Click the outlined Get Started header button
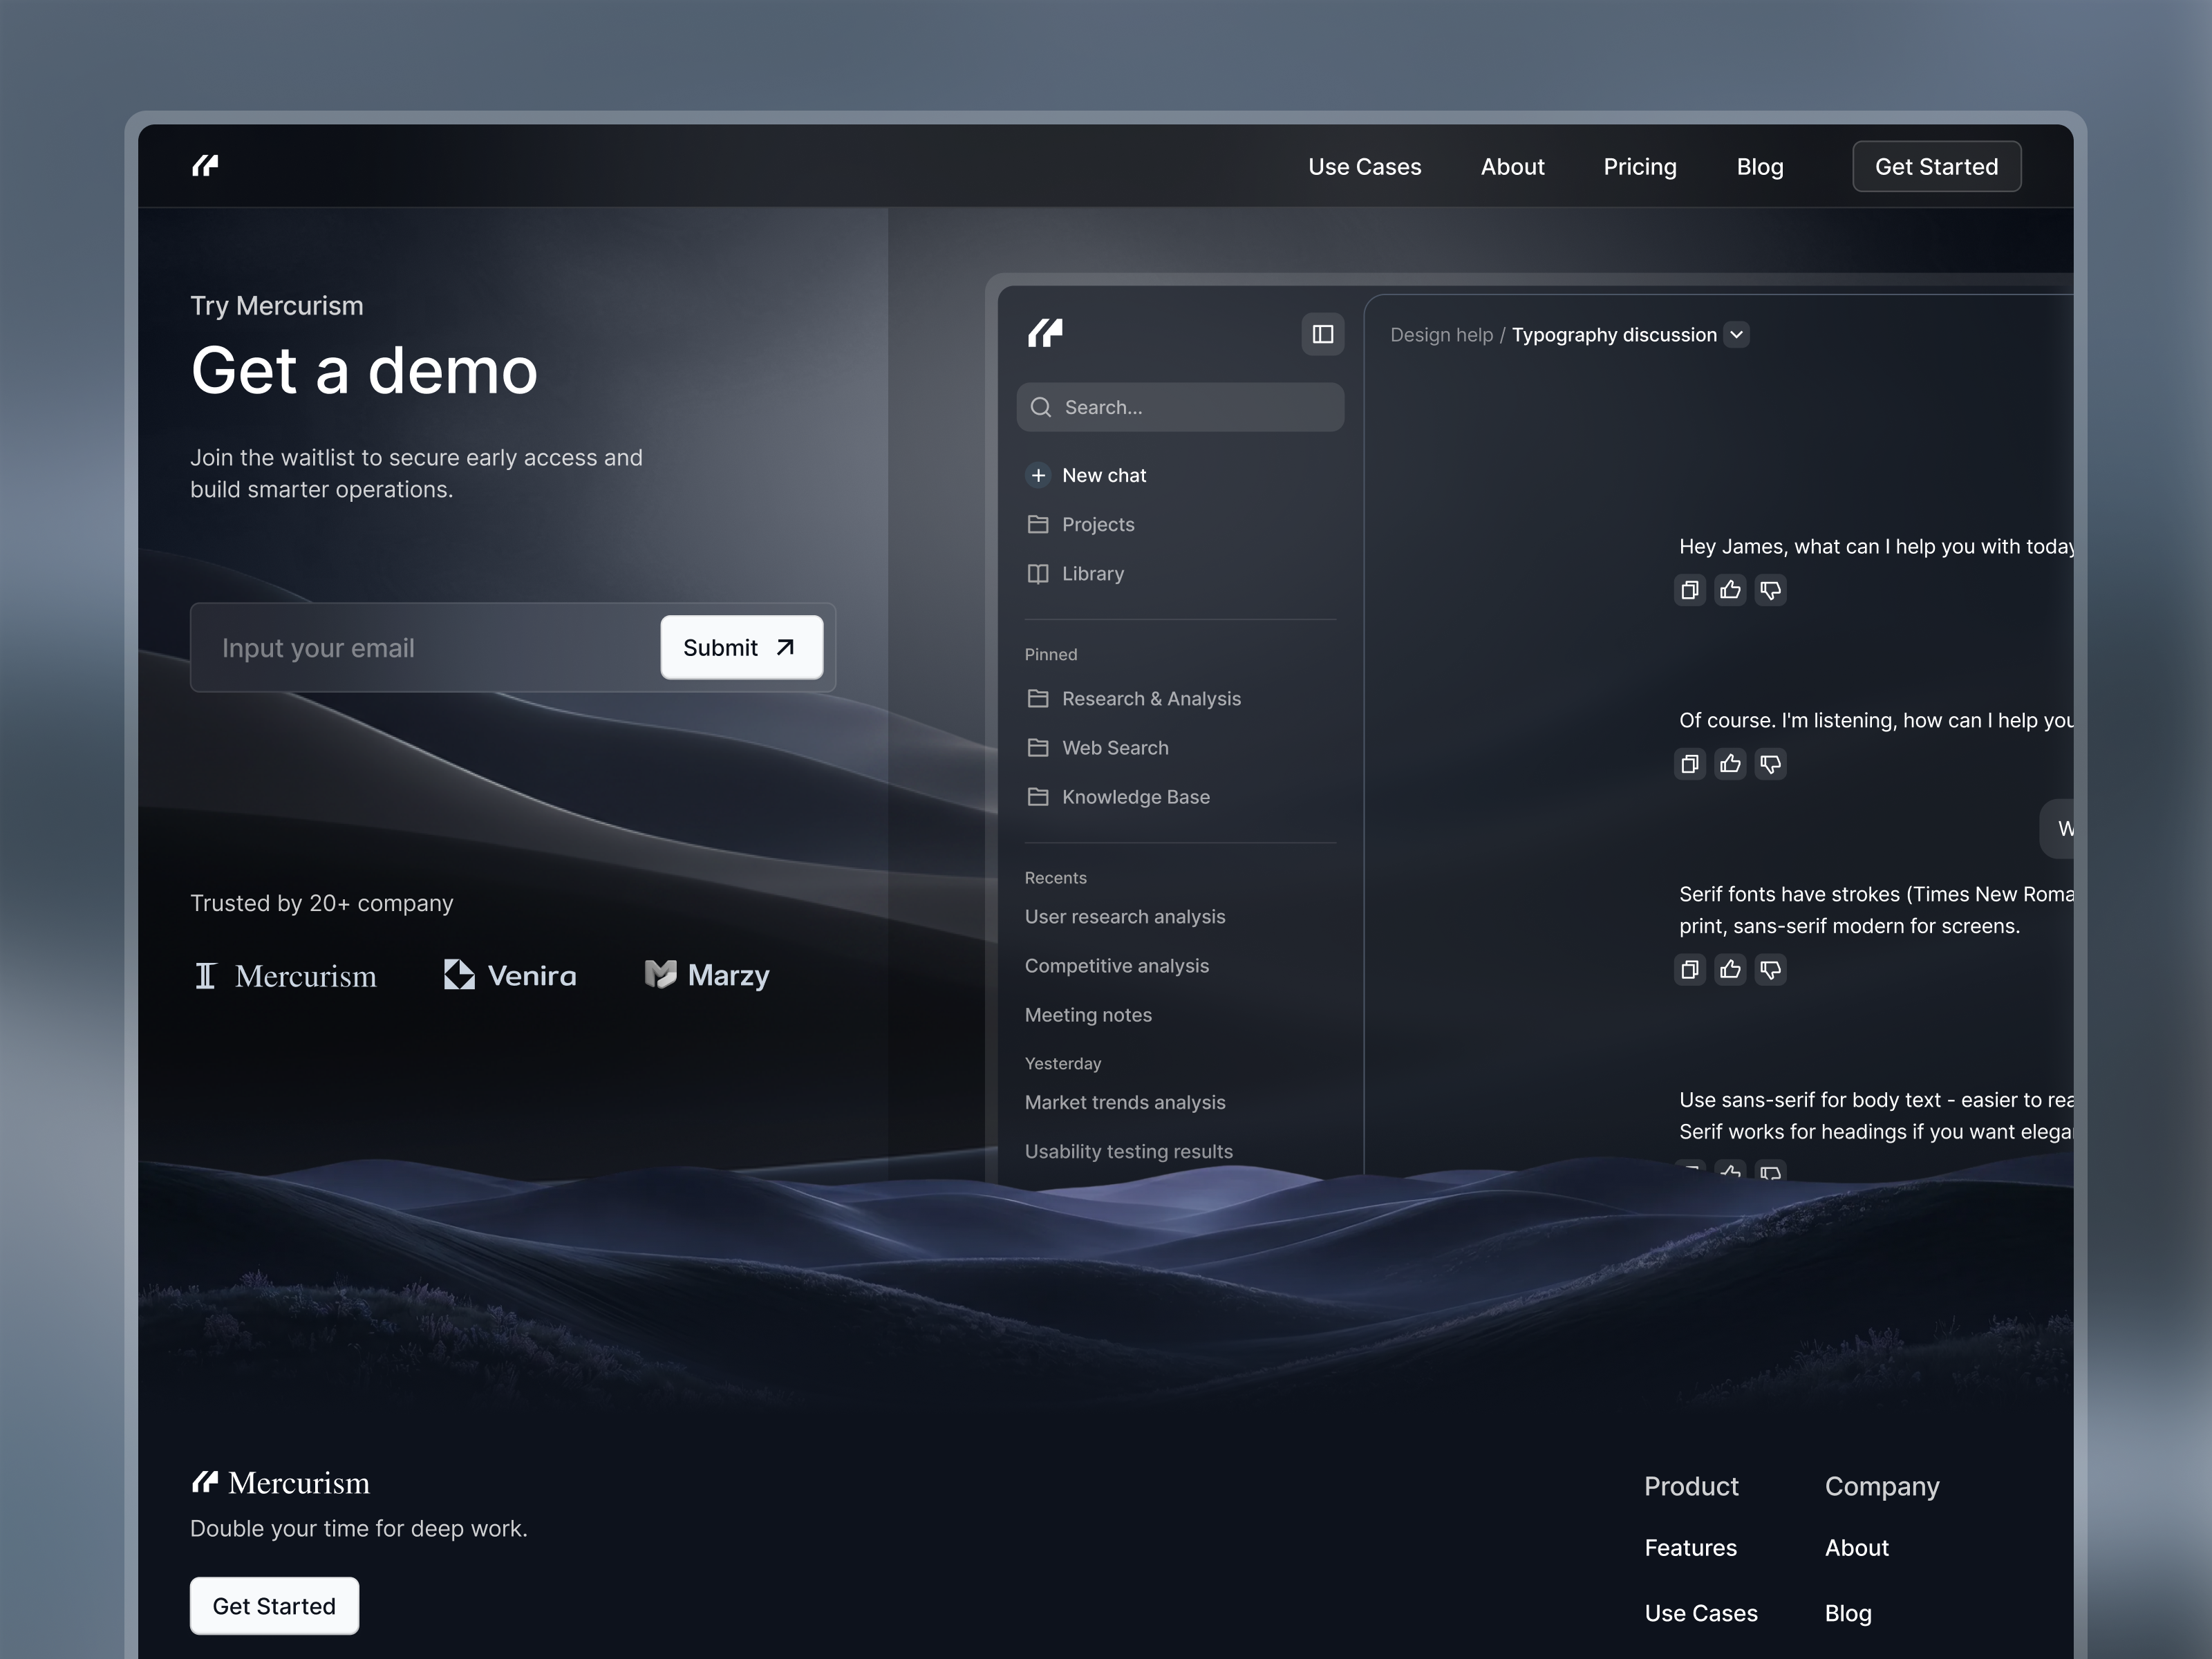2212x1659 pixels. (1936, 167)
